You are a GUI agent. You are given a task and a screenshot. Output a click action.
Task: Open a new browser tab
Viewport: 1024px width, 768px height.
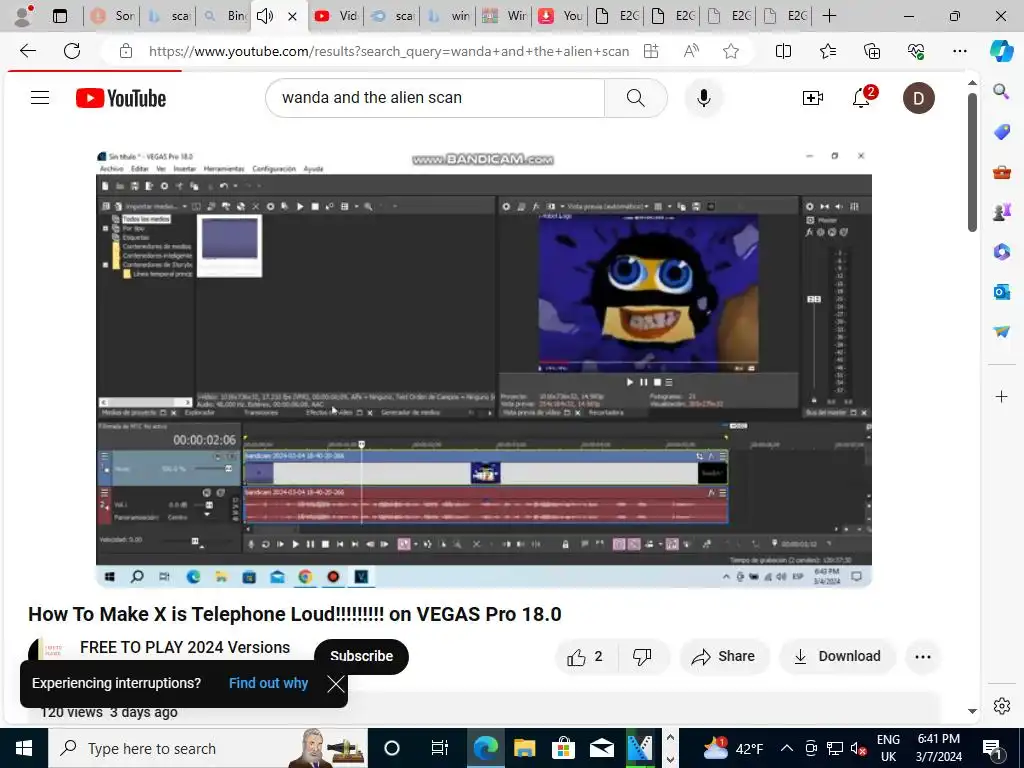(x=829, y=16)
